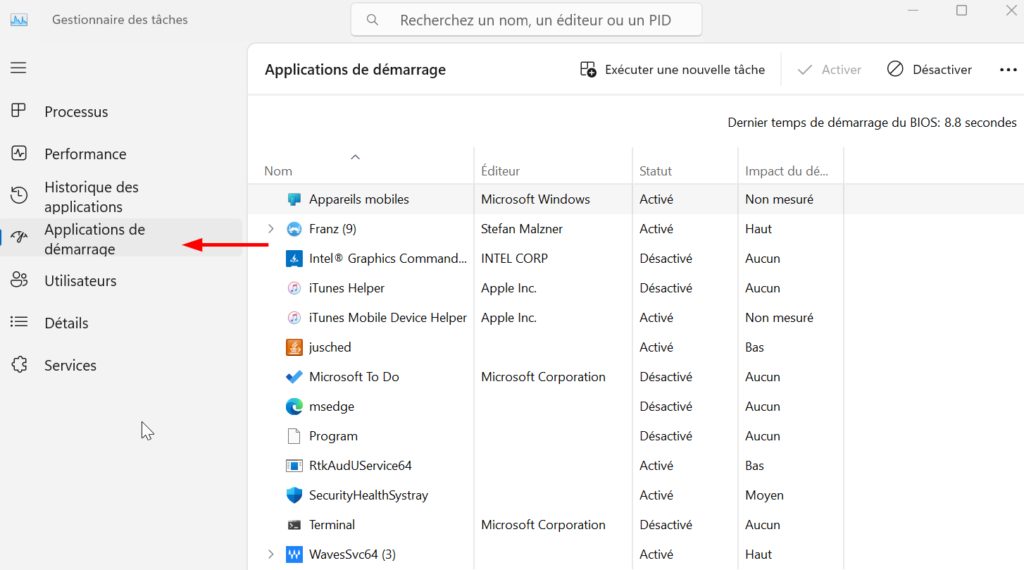The height and width of the screenshot is (570, 1024).
Task: Click the WavesSvc64 icon
Action: tap(295, 554)
